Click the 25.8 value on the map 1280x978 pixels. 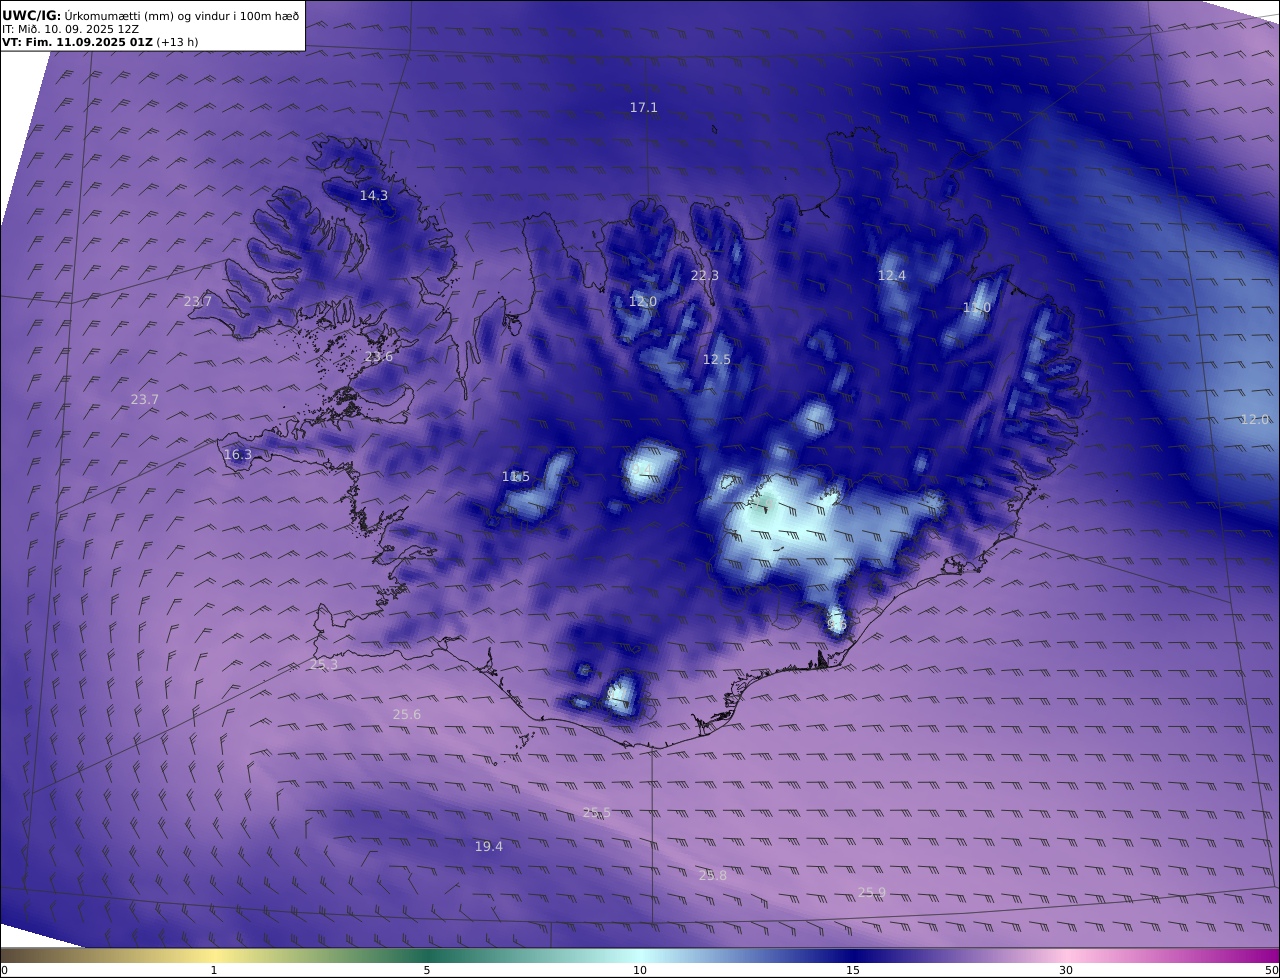(x=713, y=876)
